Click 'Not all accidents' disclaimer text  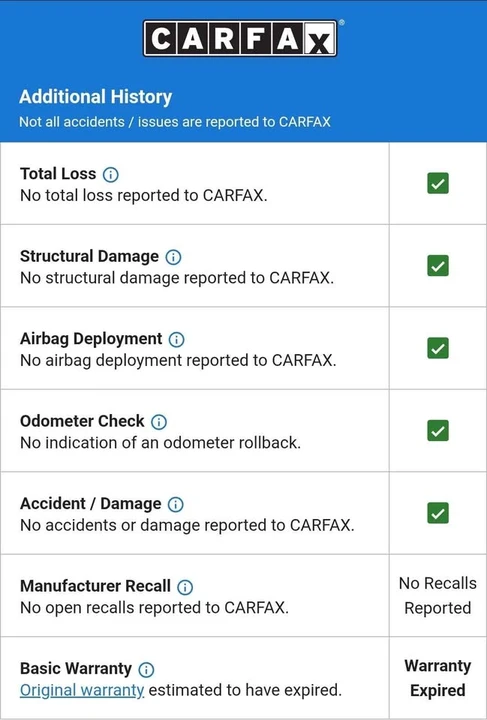pos(175,122)
